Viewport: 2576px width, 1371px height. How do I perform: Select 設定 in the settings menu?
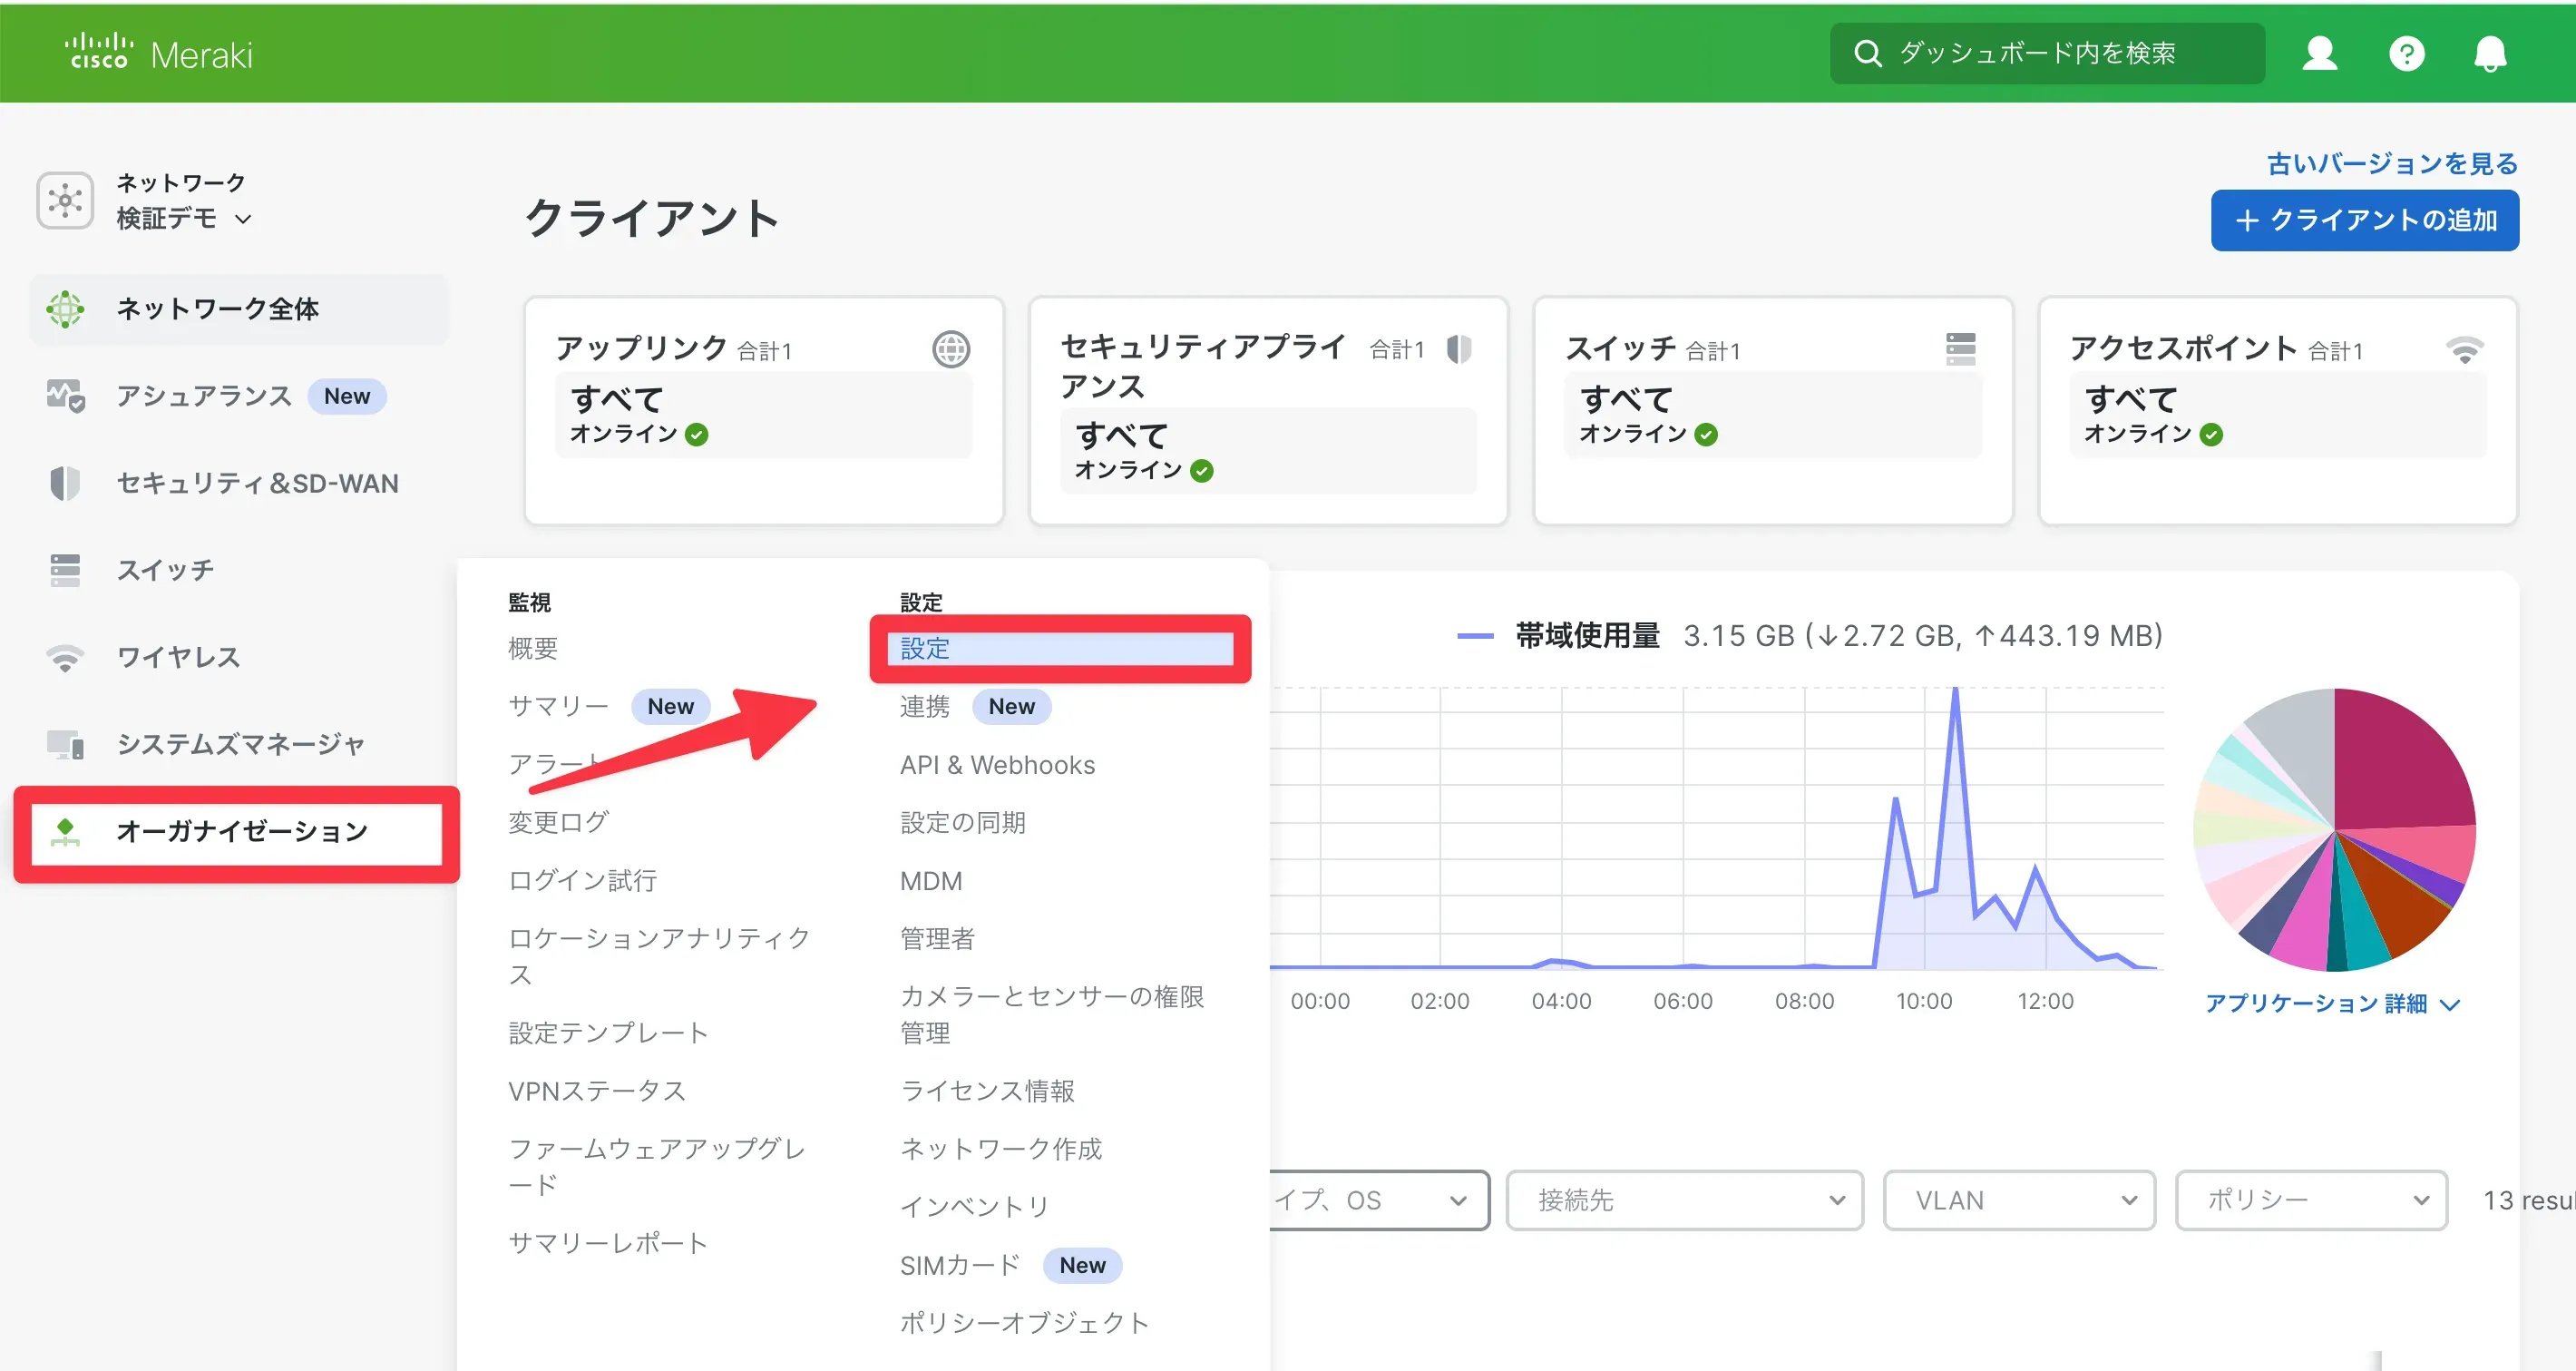pyautogui.click(x=1060, y=649)
